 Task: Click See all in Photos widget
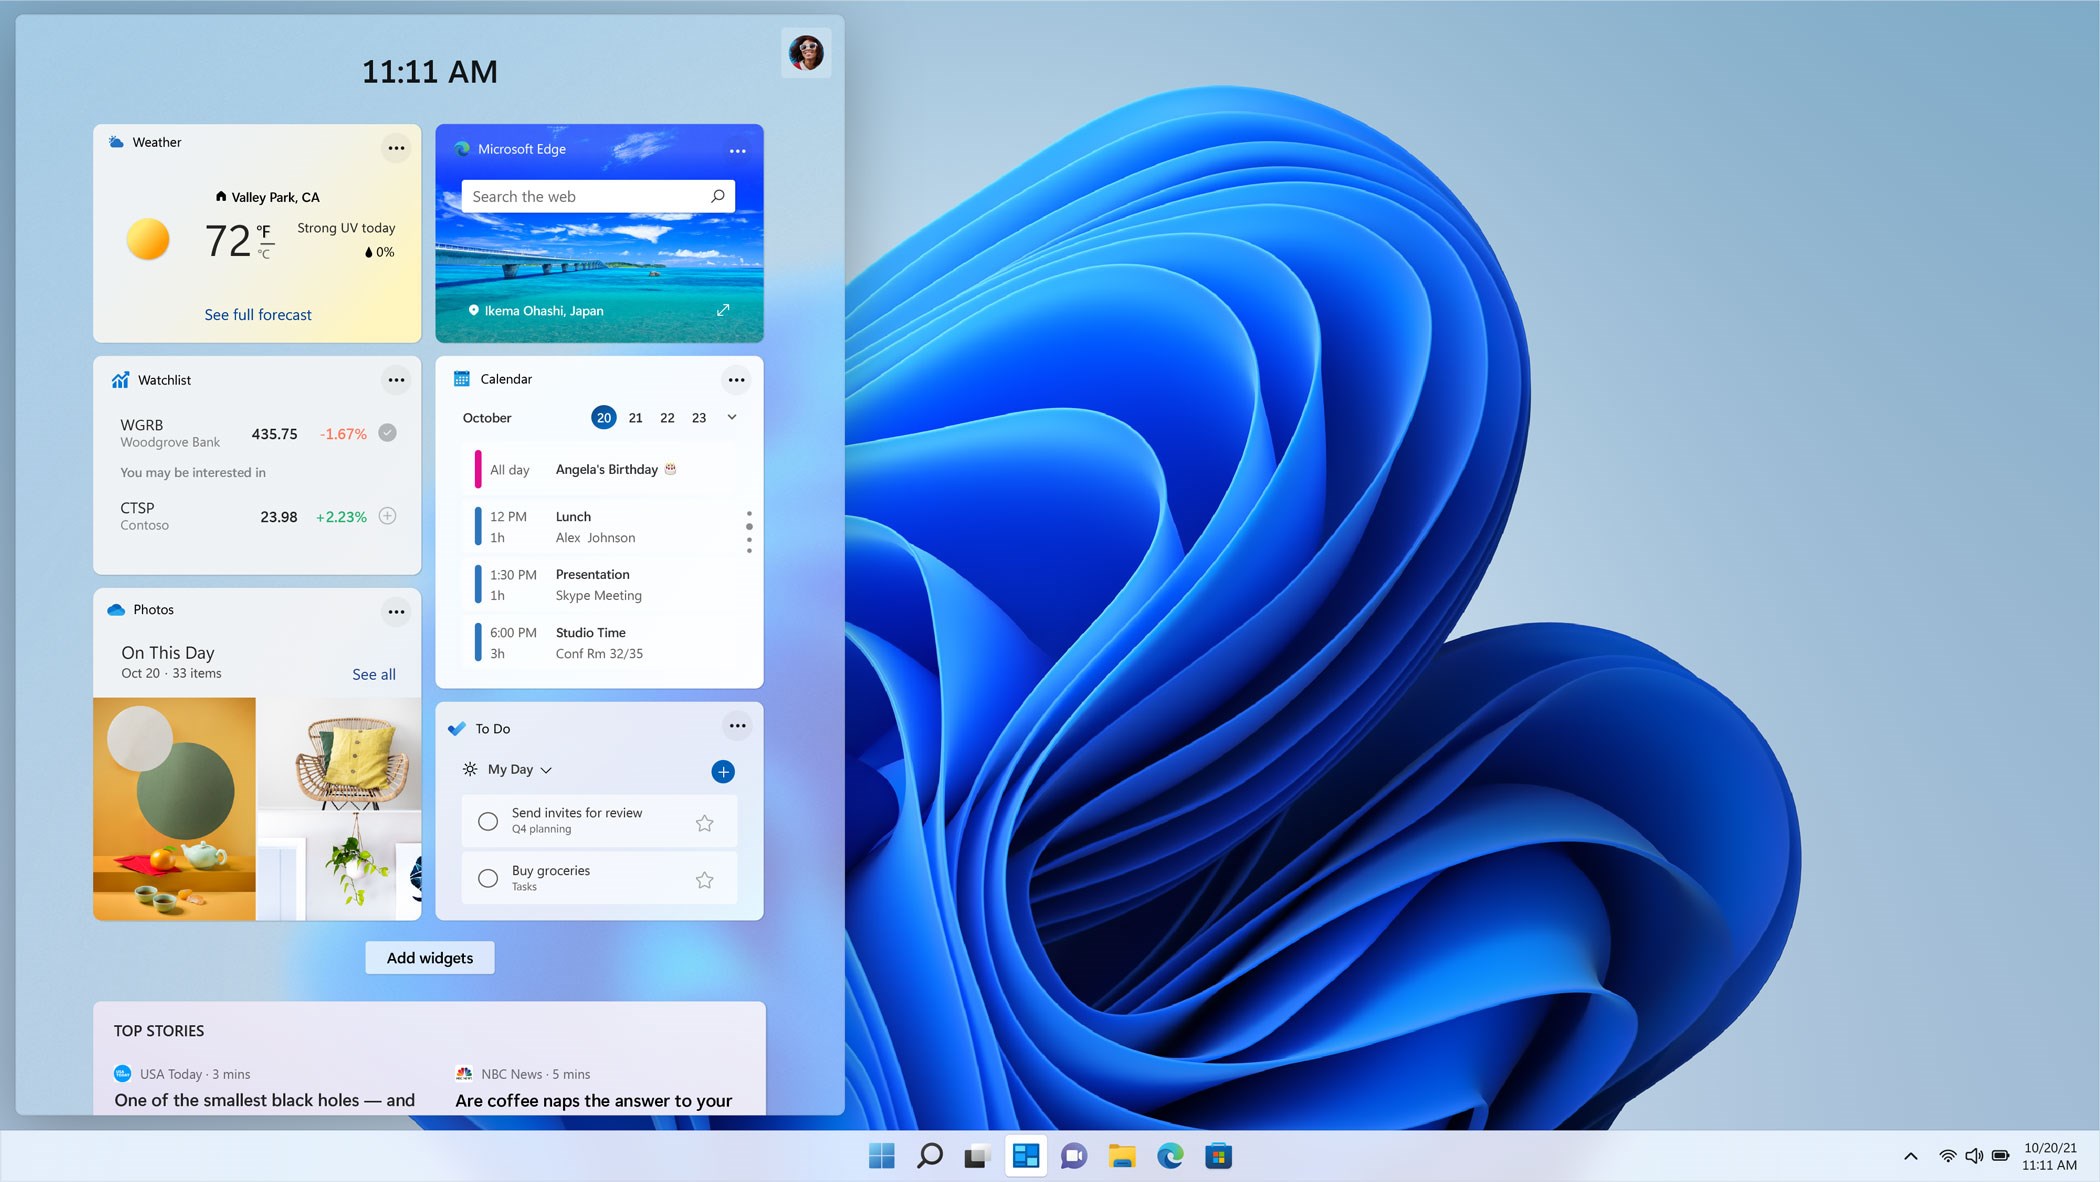(374, 673)
